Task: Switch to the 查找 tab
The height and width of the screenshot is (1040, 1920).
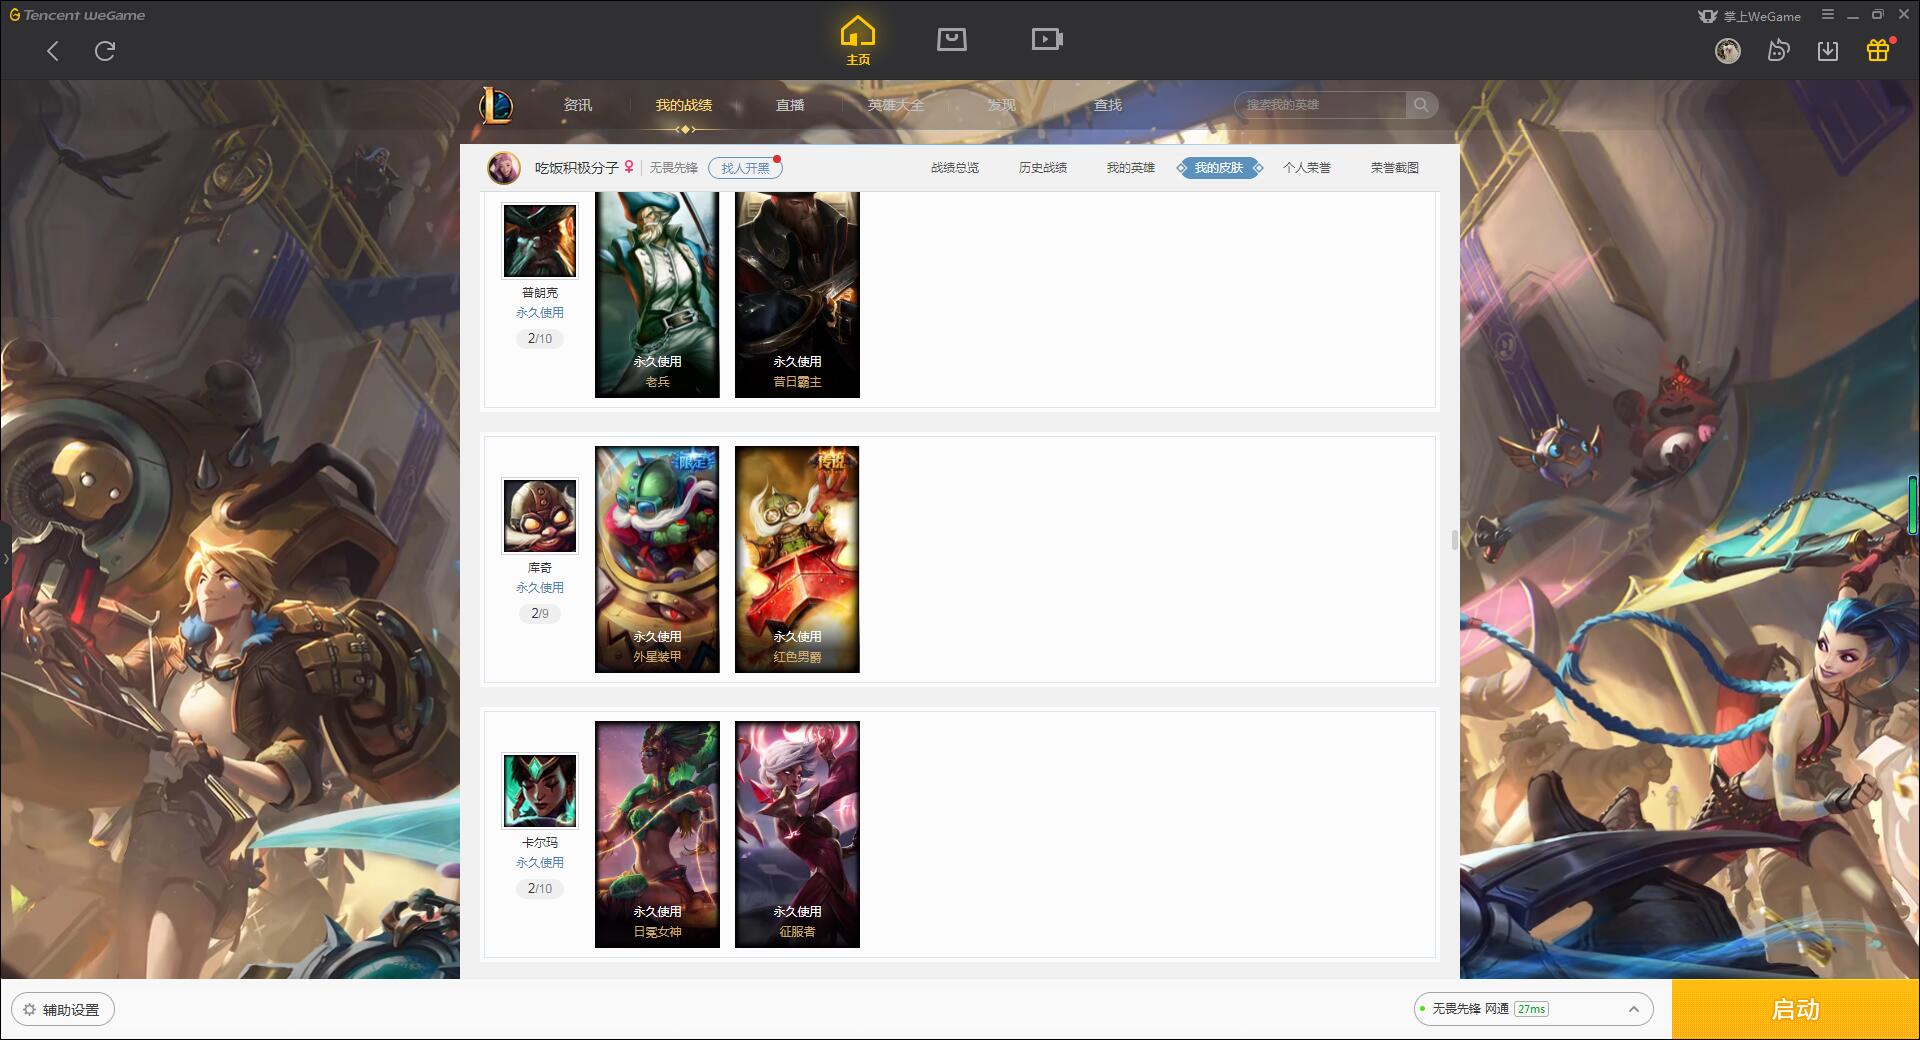Action: 1108,105
